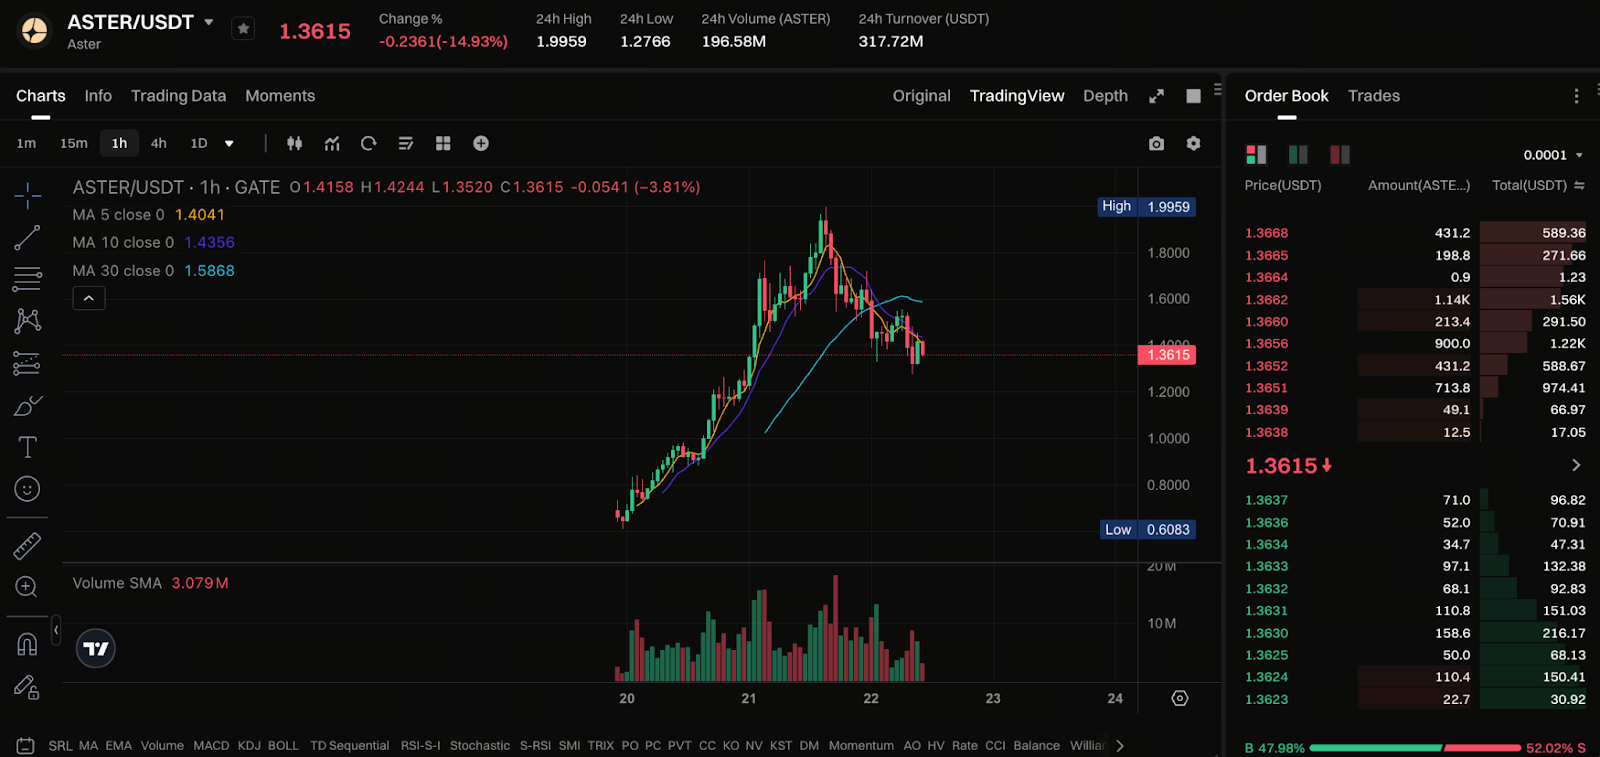Open the calendar date range icon
1600x757 pixels.
click(26, 745)
